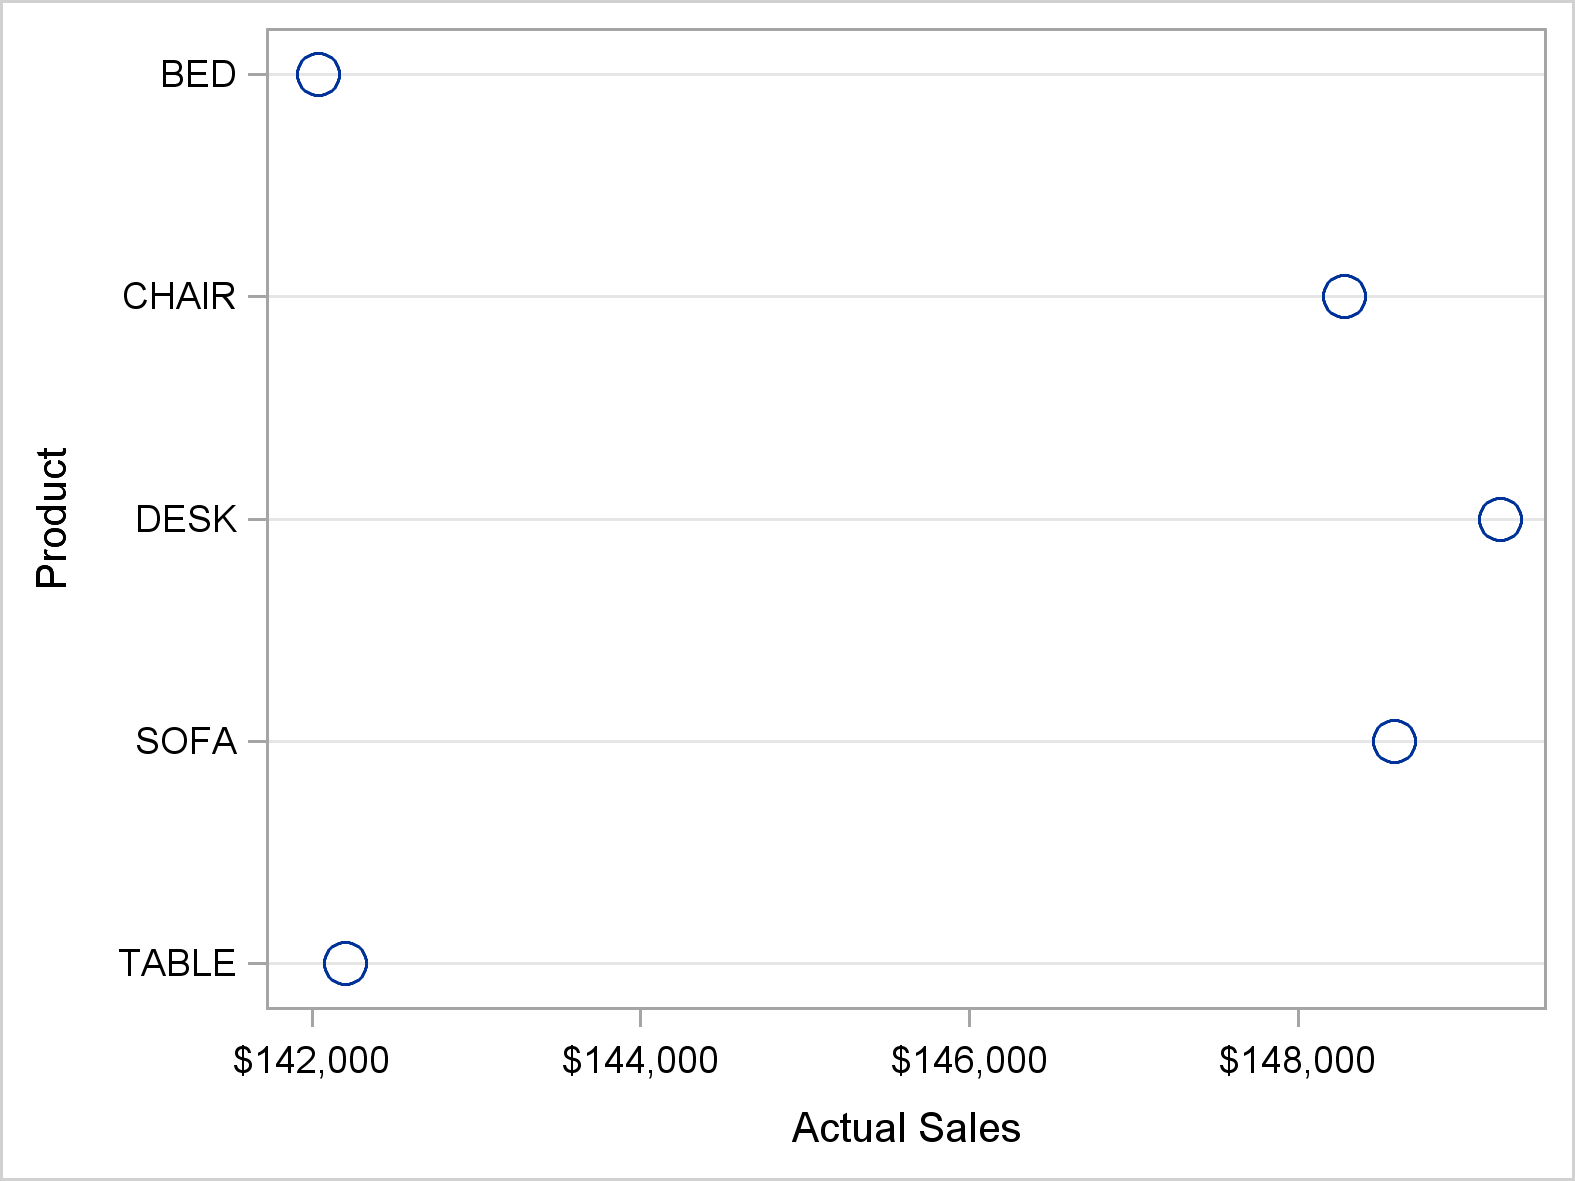Screen dimensions: 1575x1181
Task: Select the $144,000 axis value
Action: point(640,1060)
